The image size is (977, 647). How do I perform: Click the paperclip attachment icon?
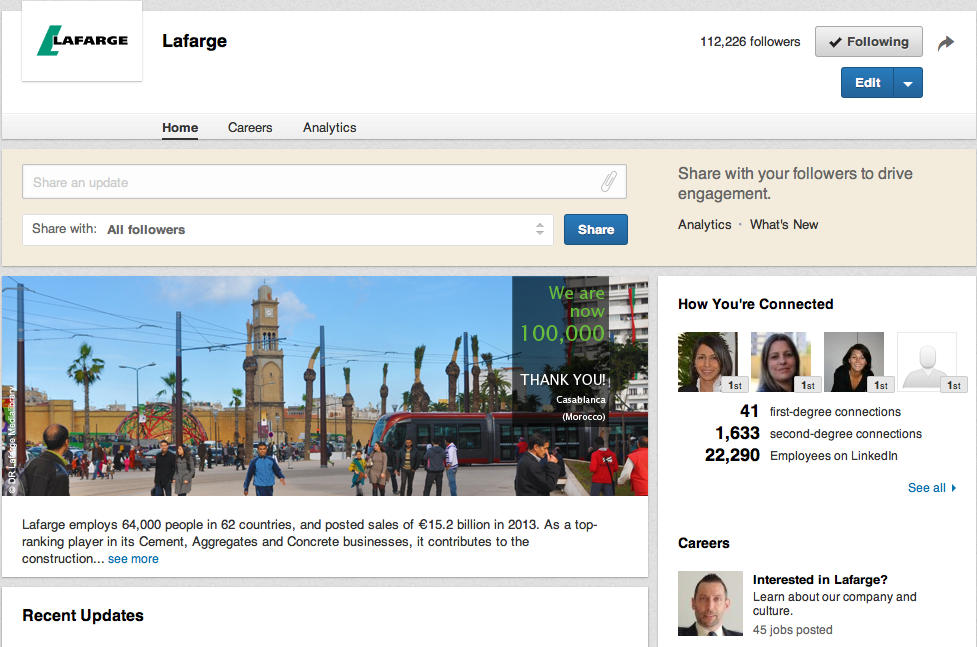point(608,182)
